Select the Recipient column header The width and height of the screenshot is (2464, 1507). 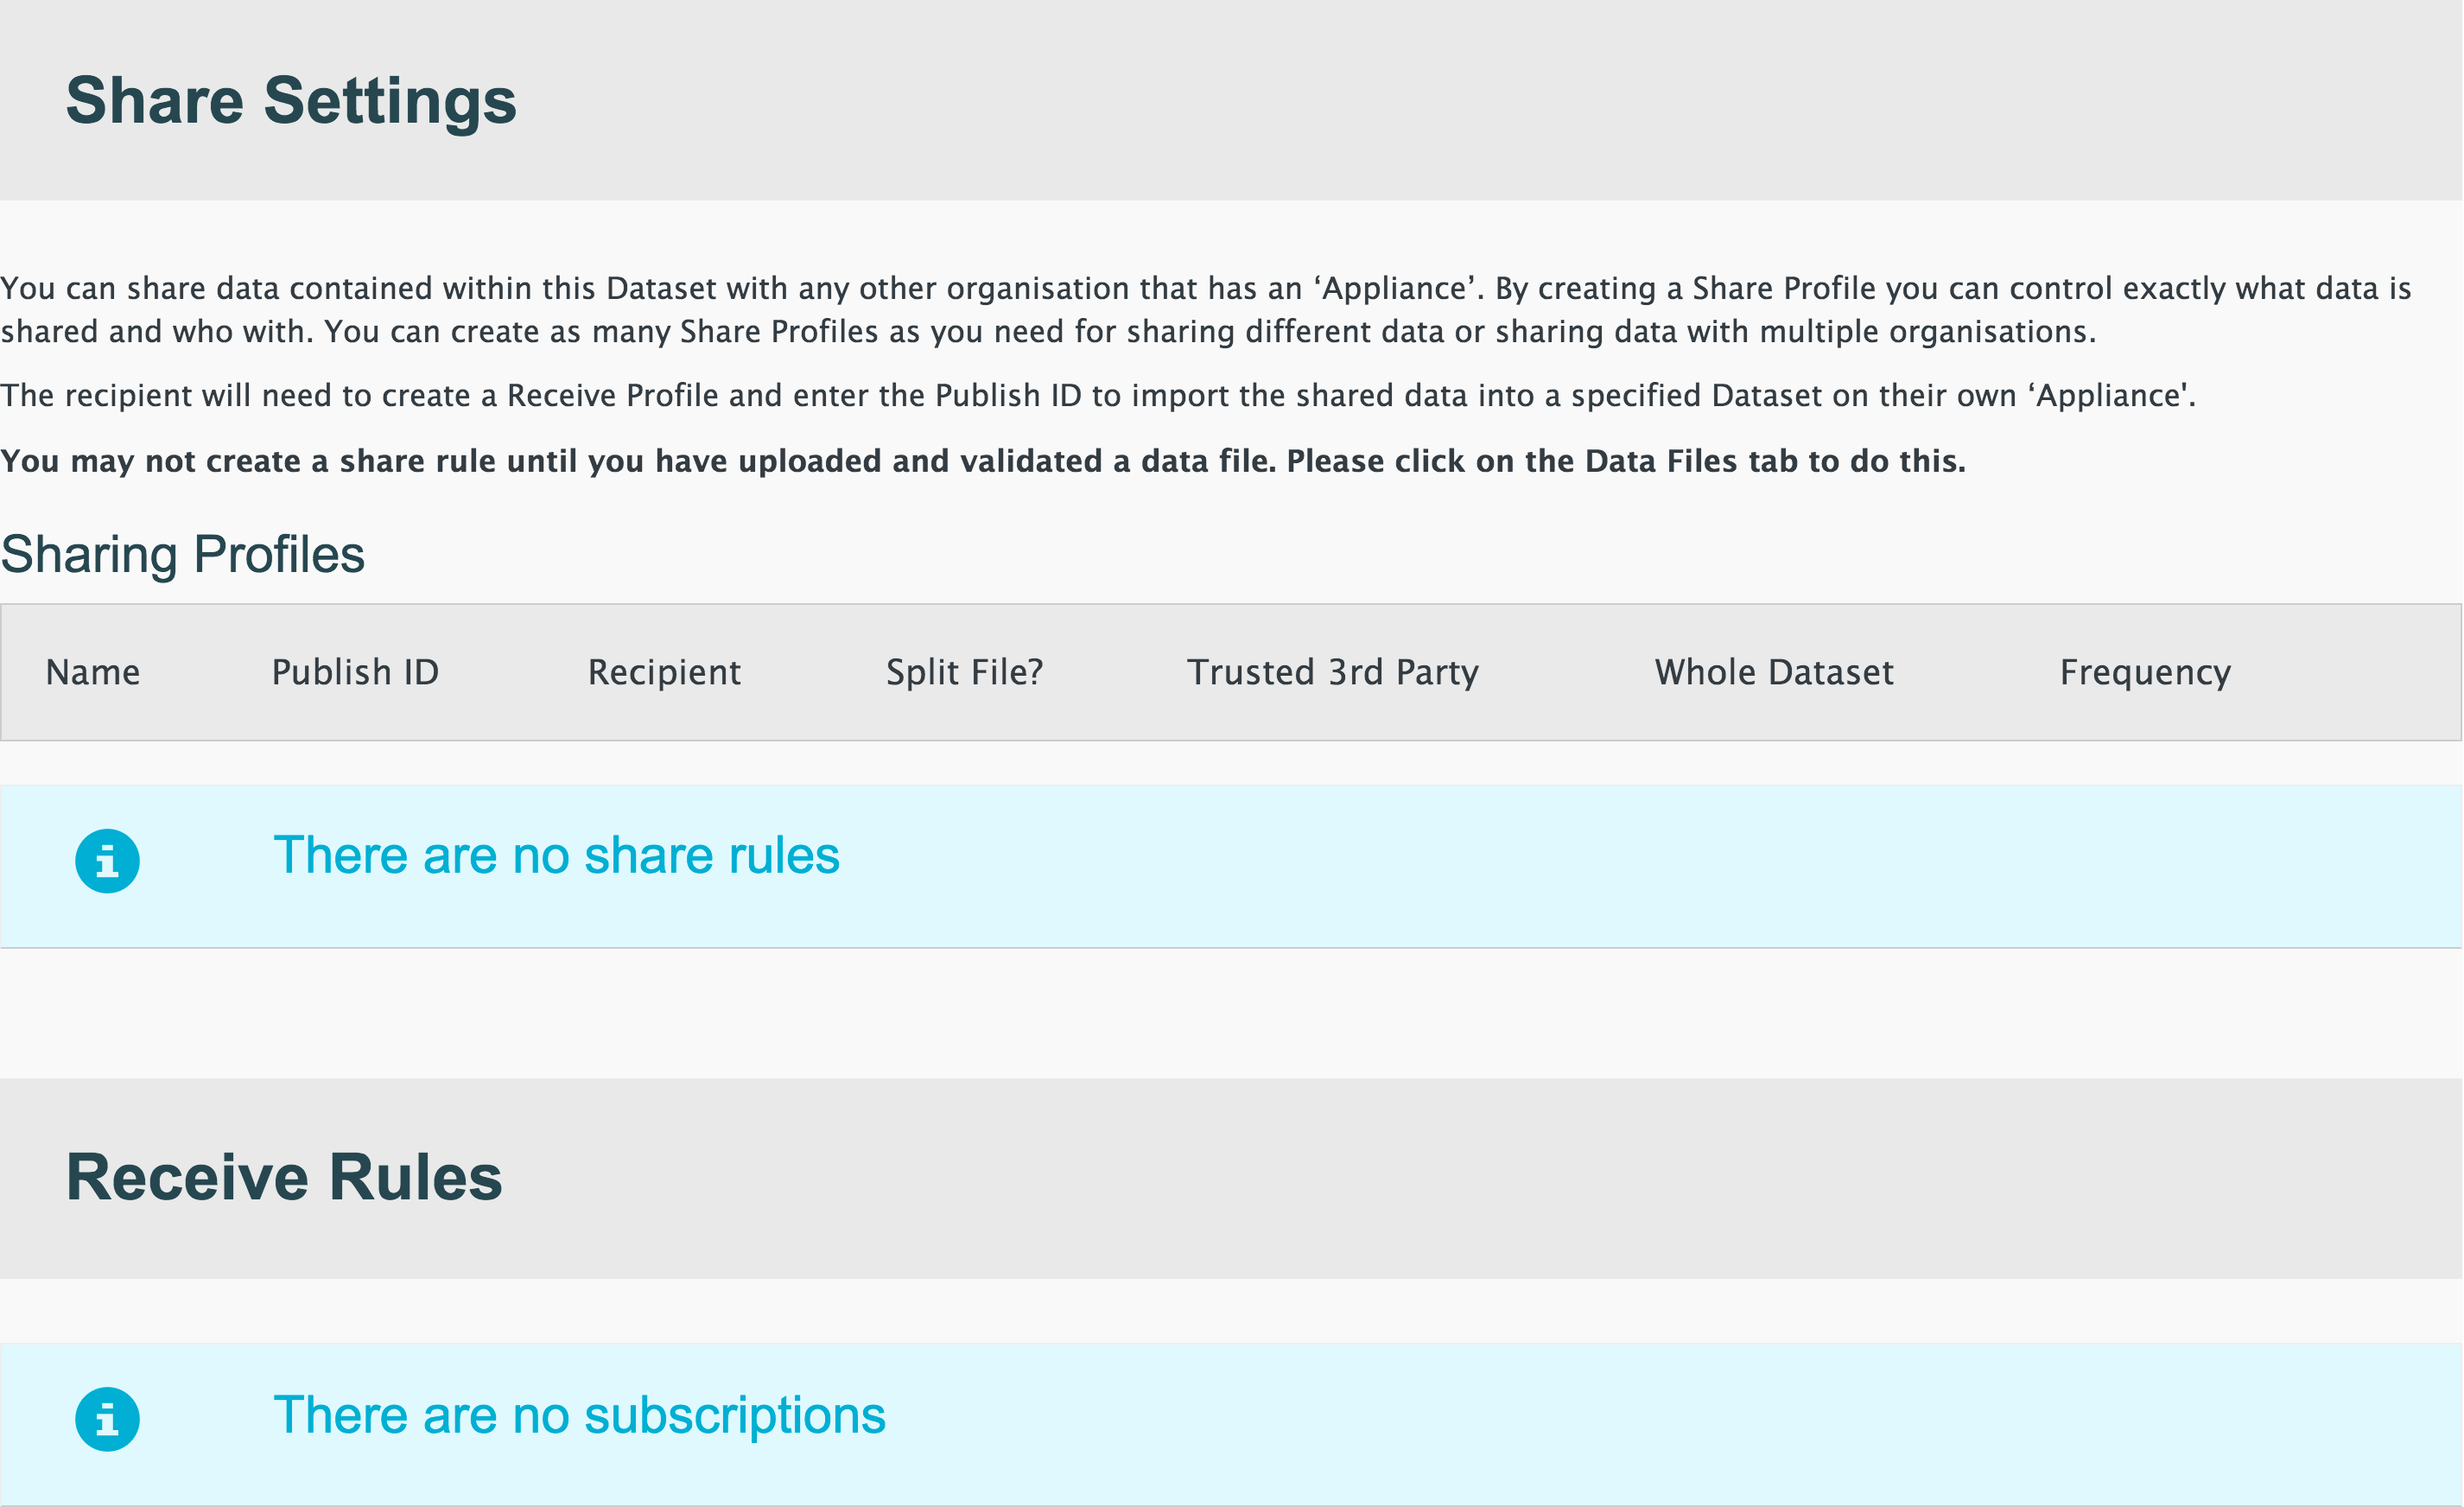click(664, 672)
